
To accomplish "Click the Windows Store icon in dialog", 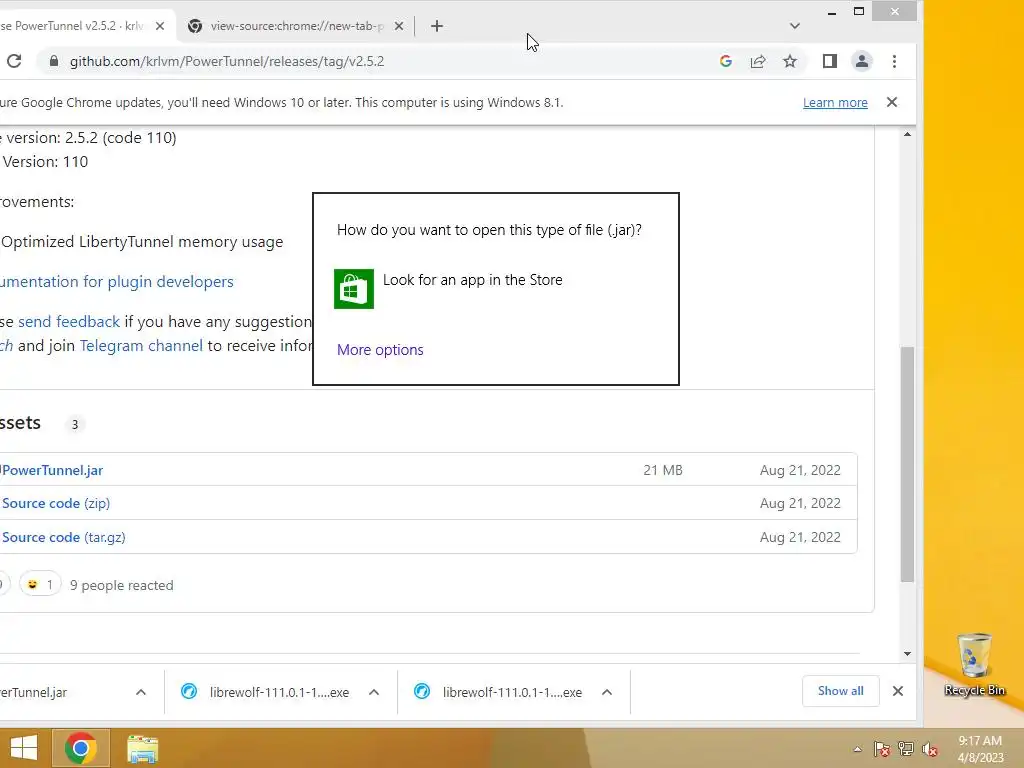I will click(354, 289).
